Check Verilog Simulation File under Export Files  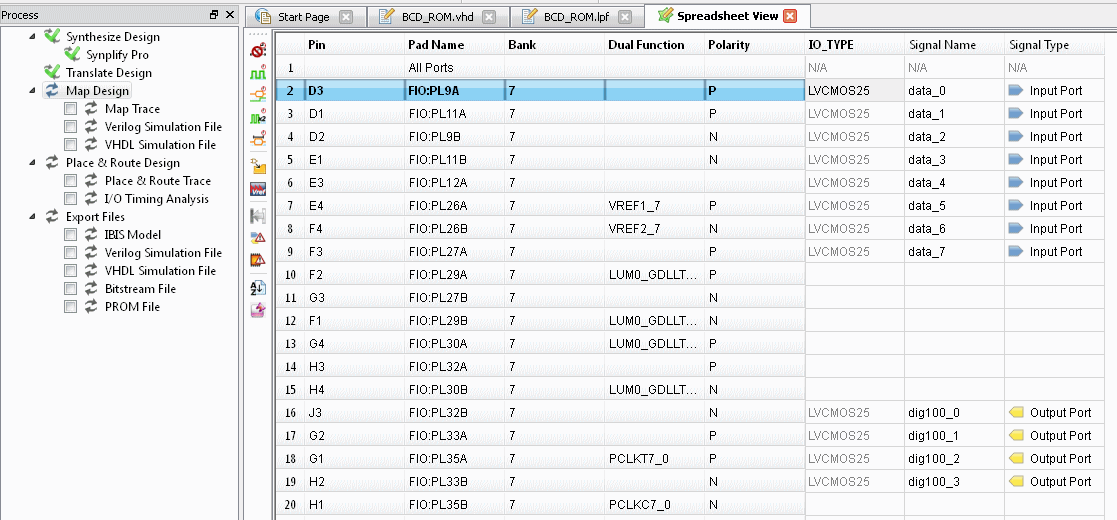70,253
